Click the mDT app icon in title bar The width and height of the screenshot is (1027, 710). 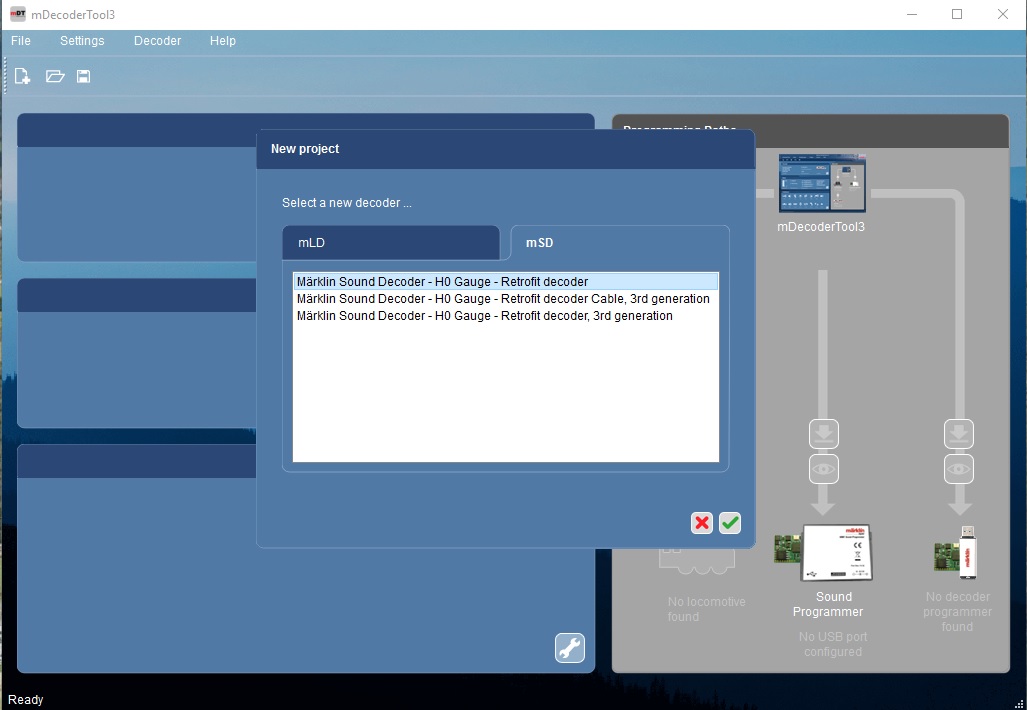(18, 14)
